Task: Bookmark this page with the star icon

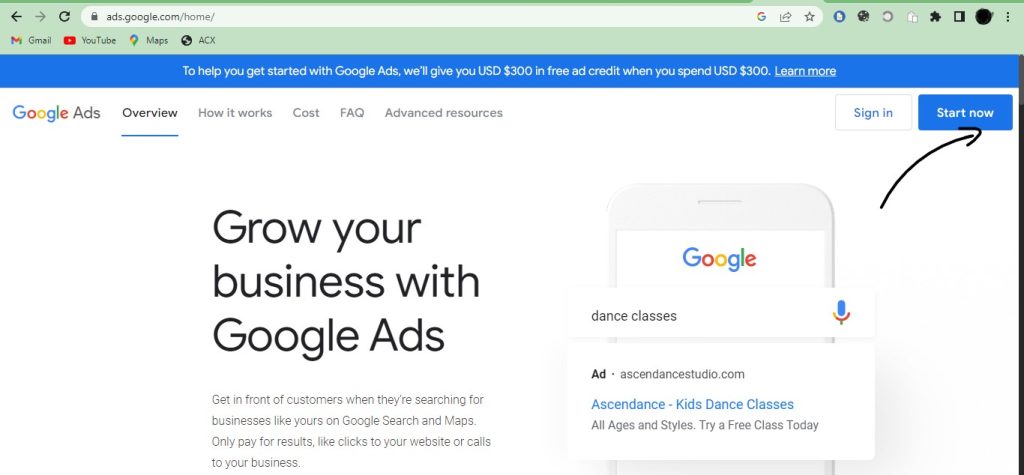Action: [810, 17]
